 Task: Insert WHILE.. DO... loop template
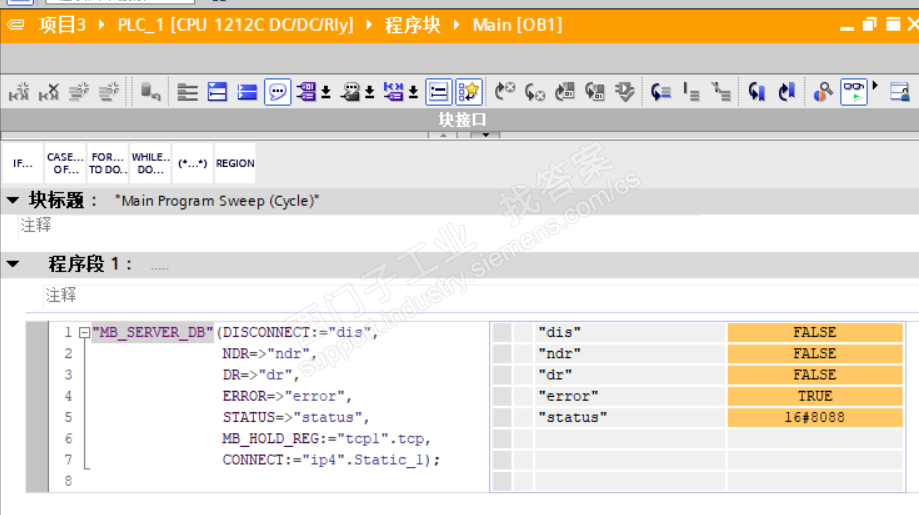(151, 163)
